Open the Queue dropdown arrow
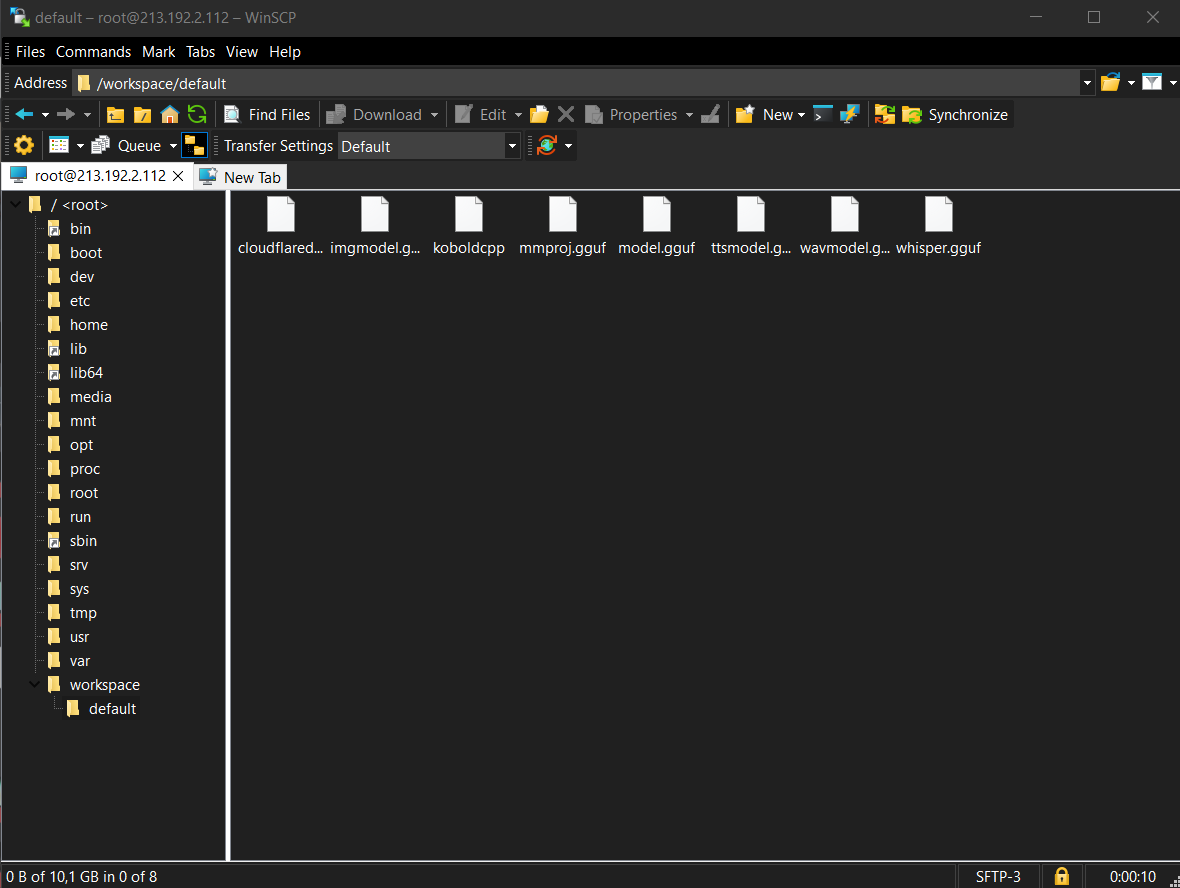 (x=173, y=146)
